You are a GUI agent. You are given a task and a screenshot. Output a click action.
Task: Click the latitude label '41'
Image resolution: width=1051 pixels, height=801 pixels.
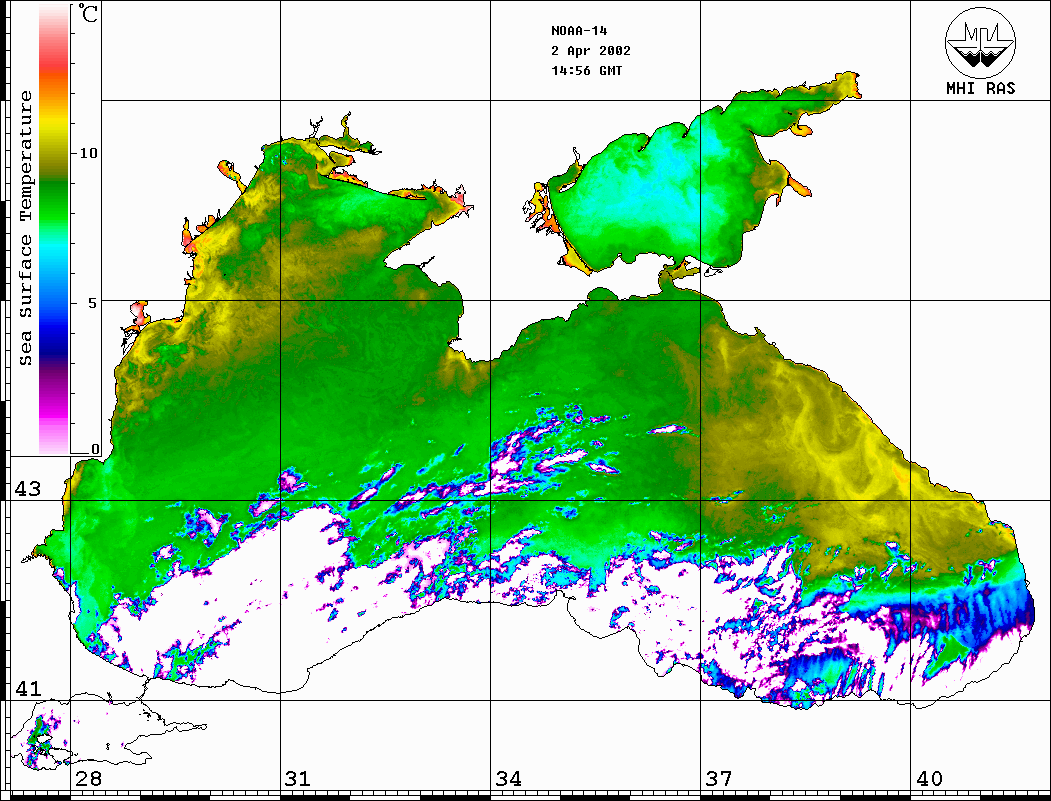[x=27, y=688]
